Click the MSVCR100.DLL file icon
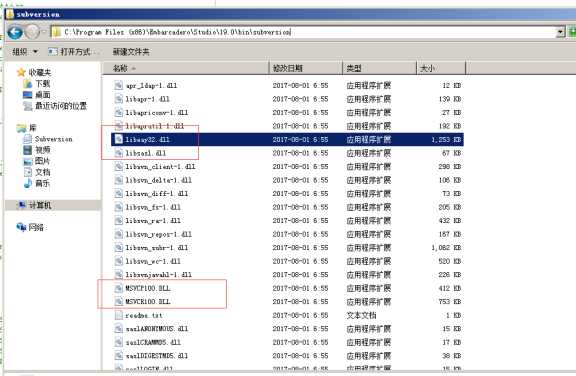Image resolution: width=576 pixels, height=376 pixels. [118, 302]
